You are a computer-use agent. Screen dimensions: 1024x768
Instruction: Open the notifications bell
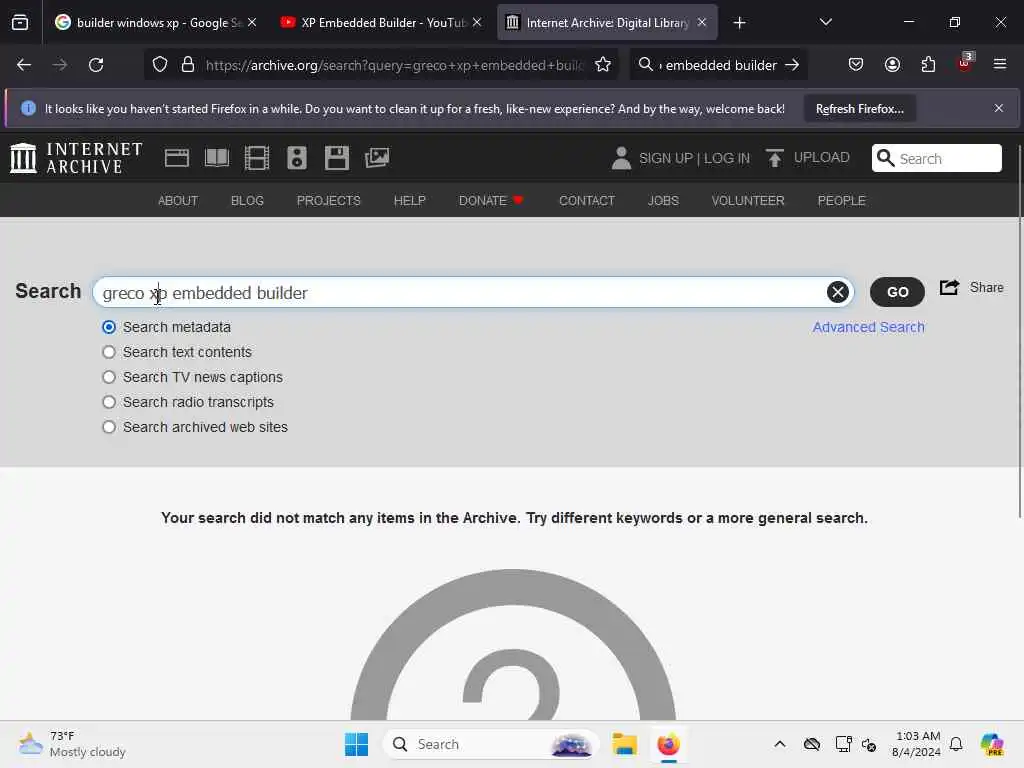(x=956, y=744)
